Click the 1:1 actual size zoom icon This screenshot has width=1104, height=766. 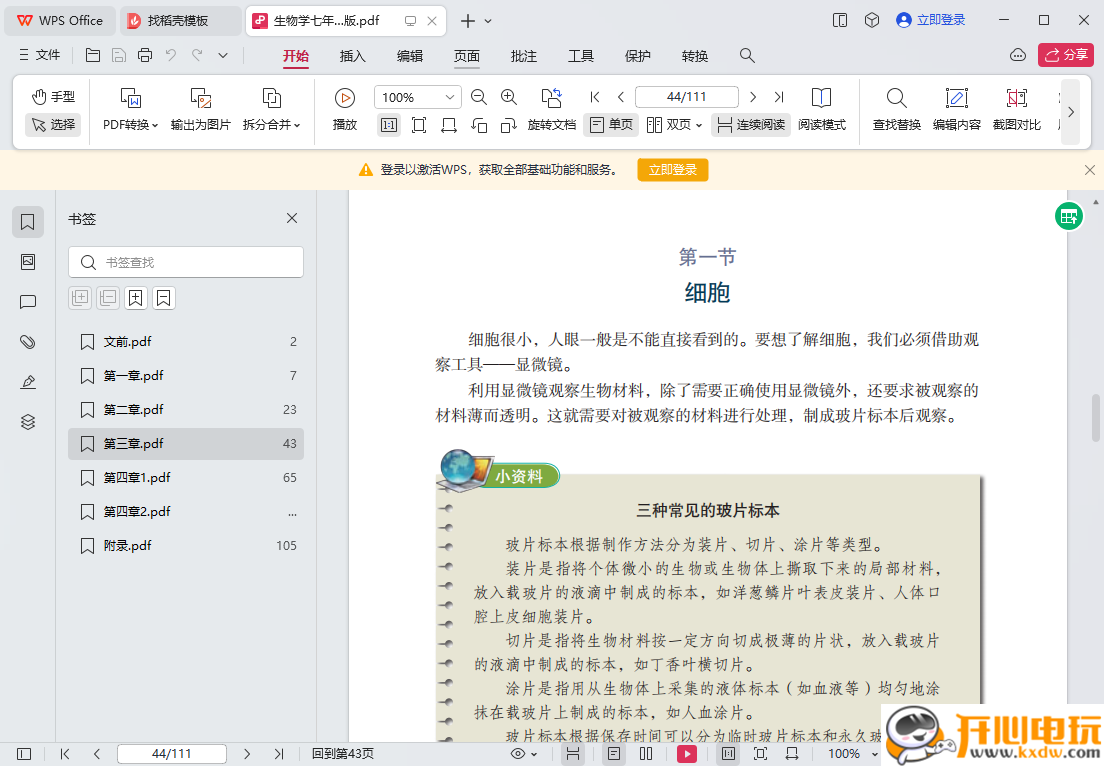click(x=387, y=125)
